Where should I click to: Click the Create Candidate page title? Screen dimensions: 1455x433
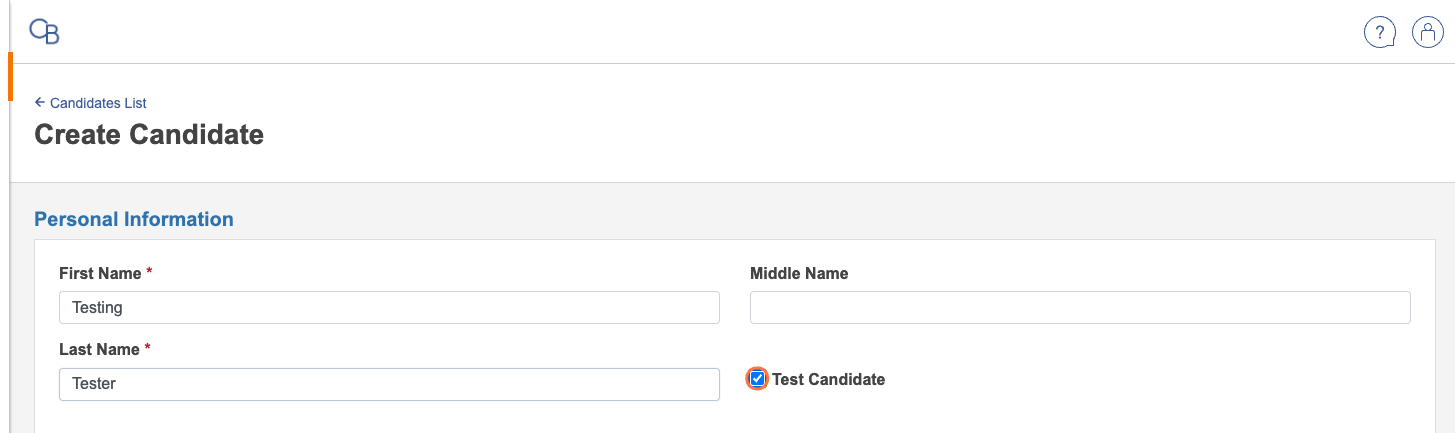tap(149, 134)
